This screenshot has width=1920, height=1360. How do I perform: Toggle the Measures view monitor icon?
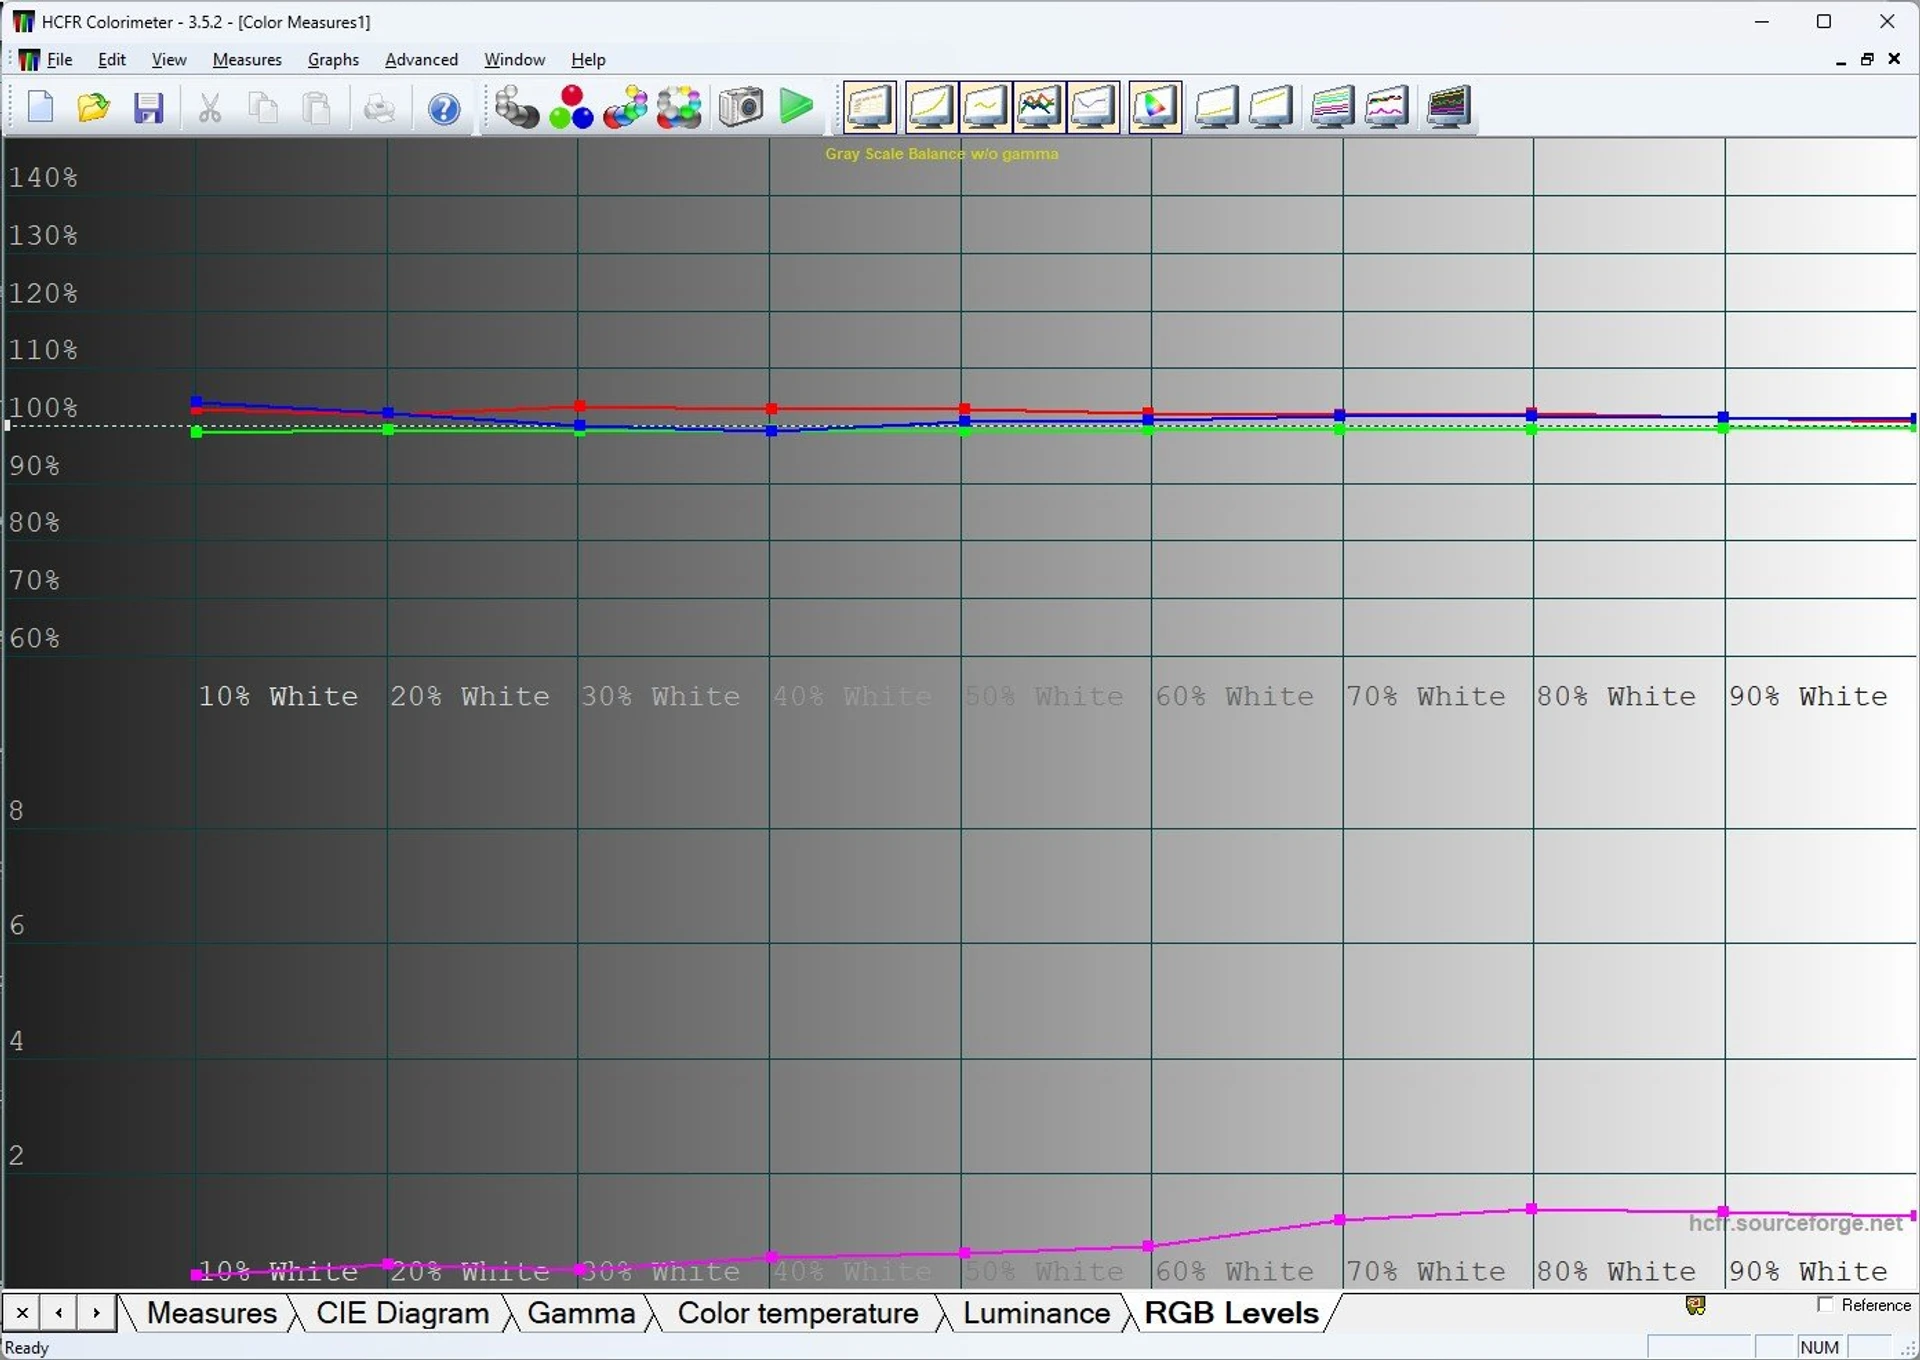(x=870, y=107)
